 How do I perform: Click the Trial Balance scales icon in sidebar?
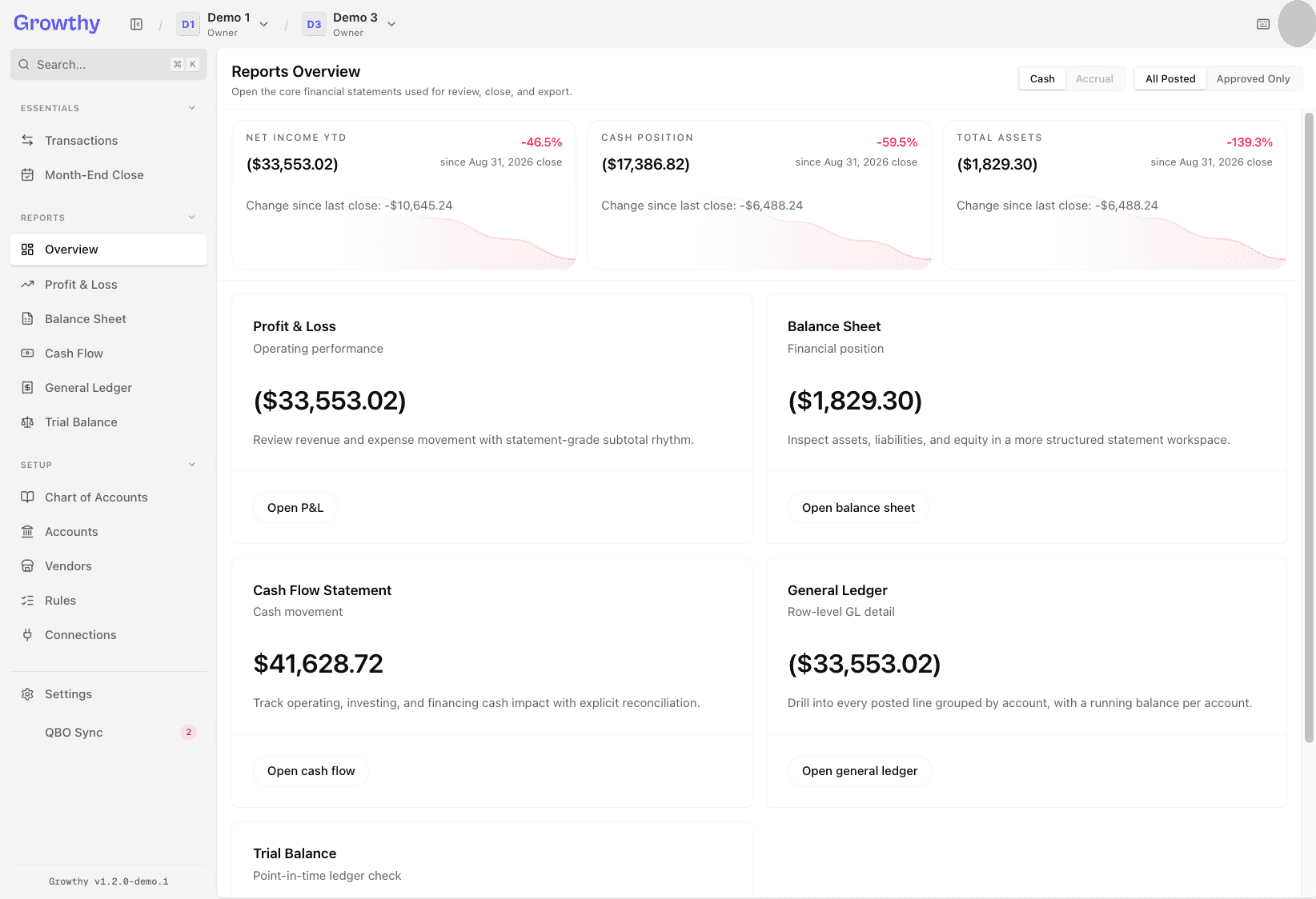28,423
